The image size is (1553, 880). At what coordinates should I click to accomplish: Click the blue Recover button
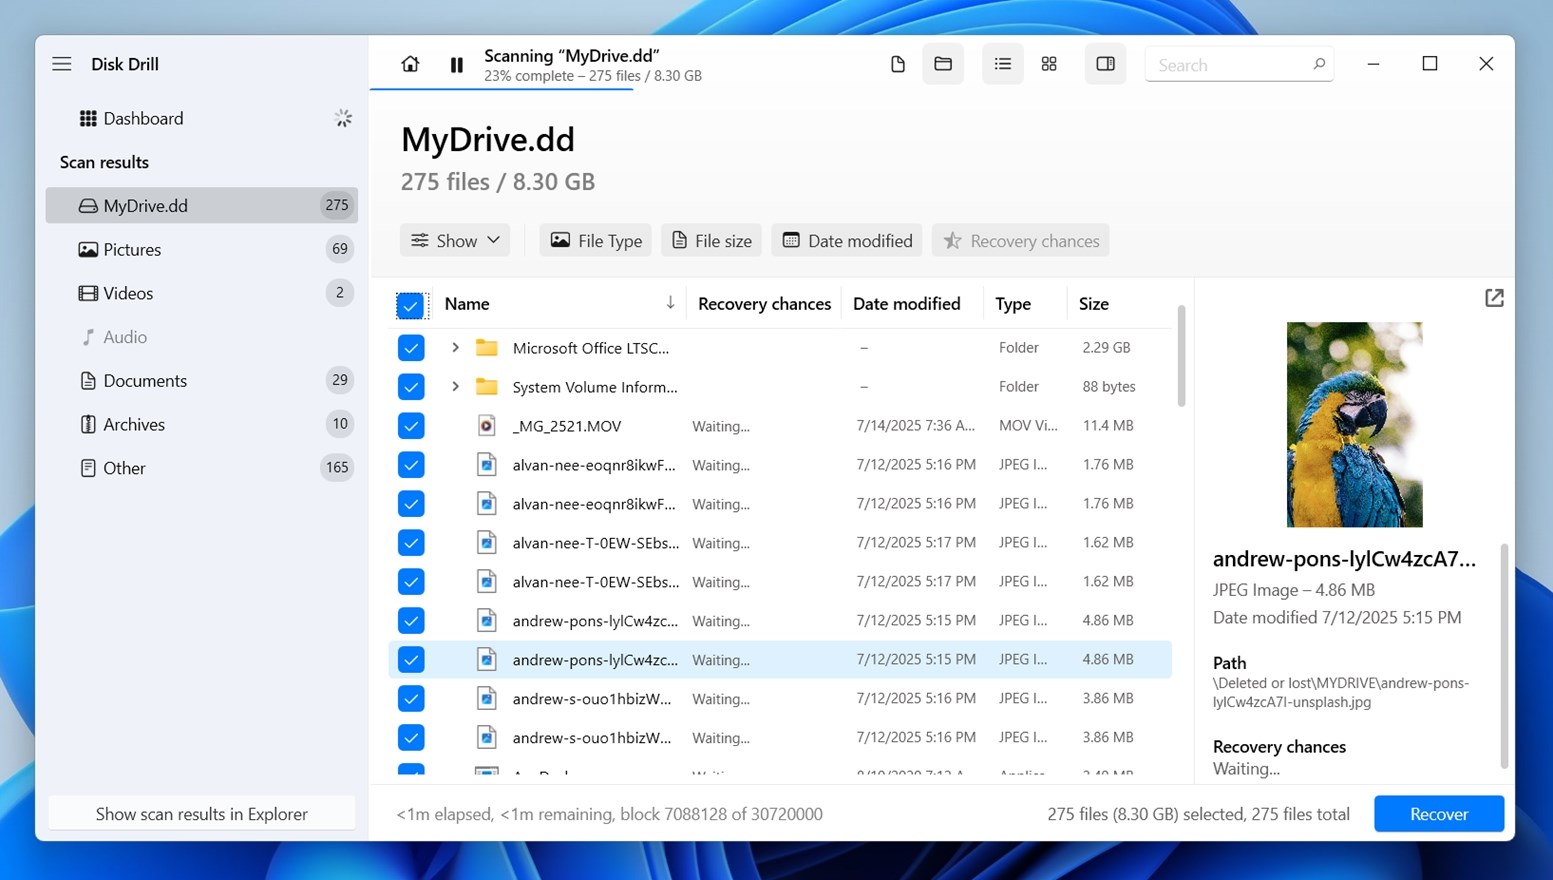coord(1439,814)
